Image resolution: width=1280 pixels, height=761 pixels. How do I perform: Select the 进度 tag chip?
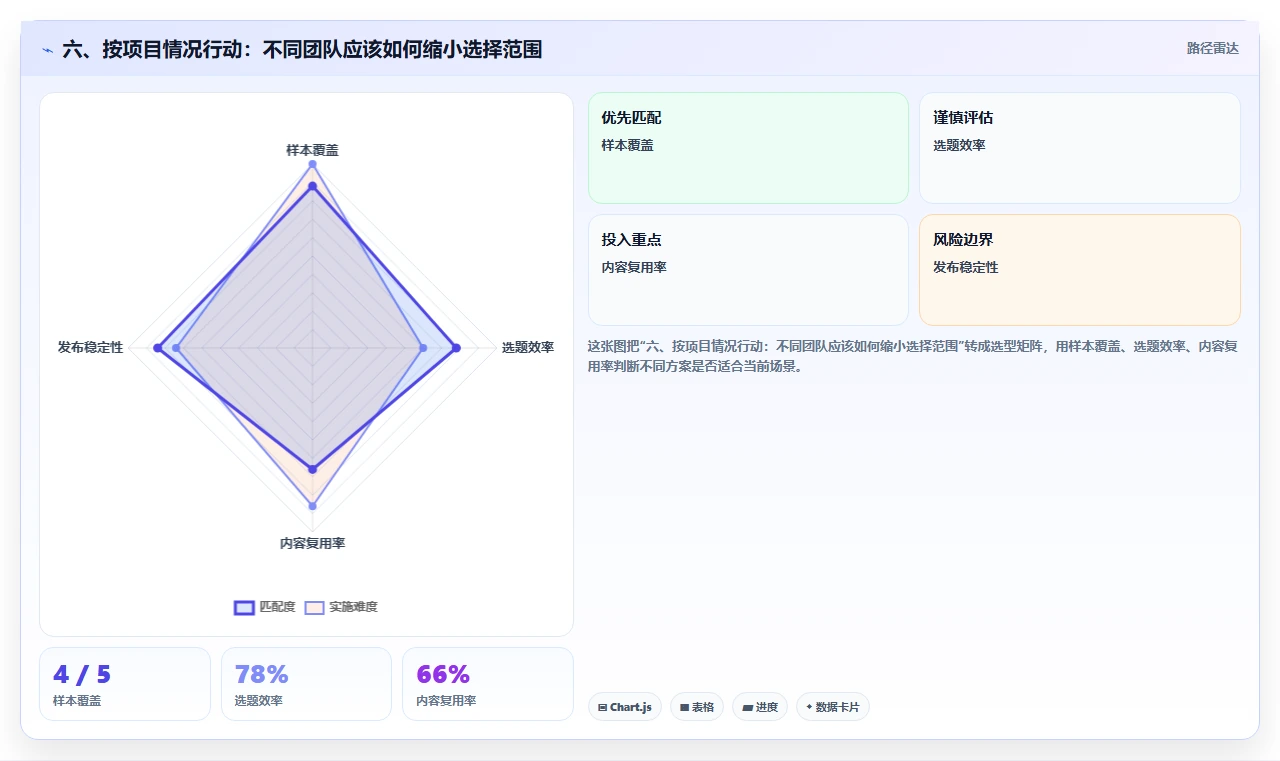coord(760,707)
